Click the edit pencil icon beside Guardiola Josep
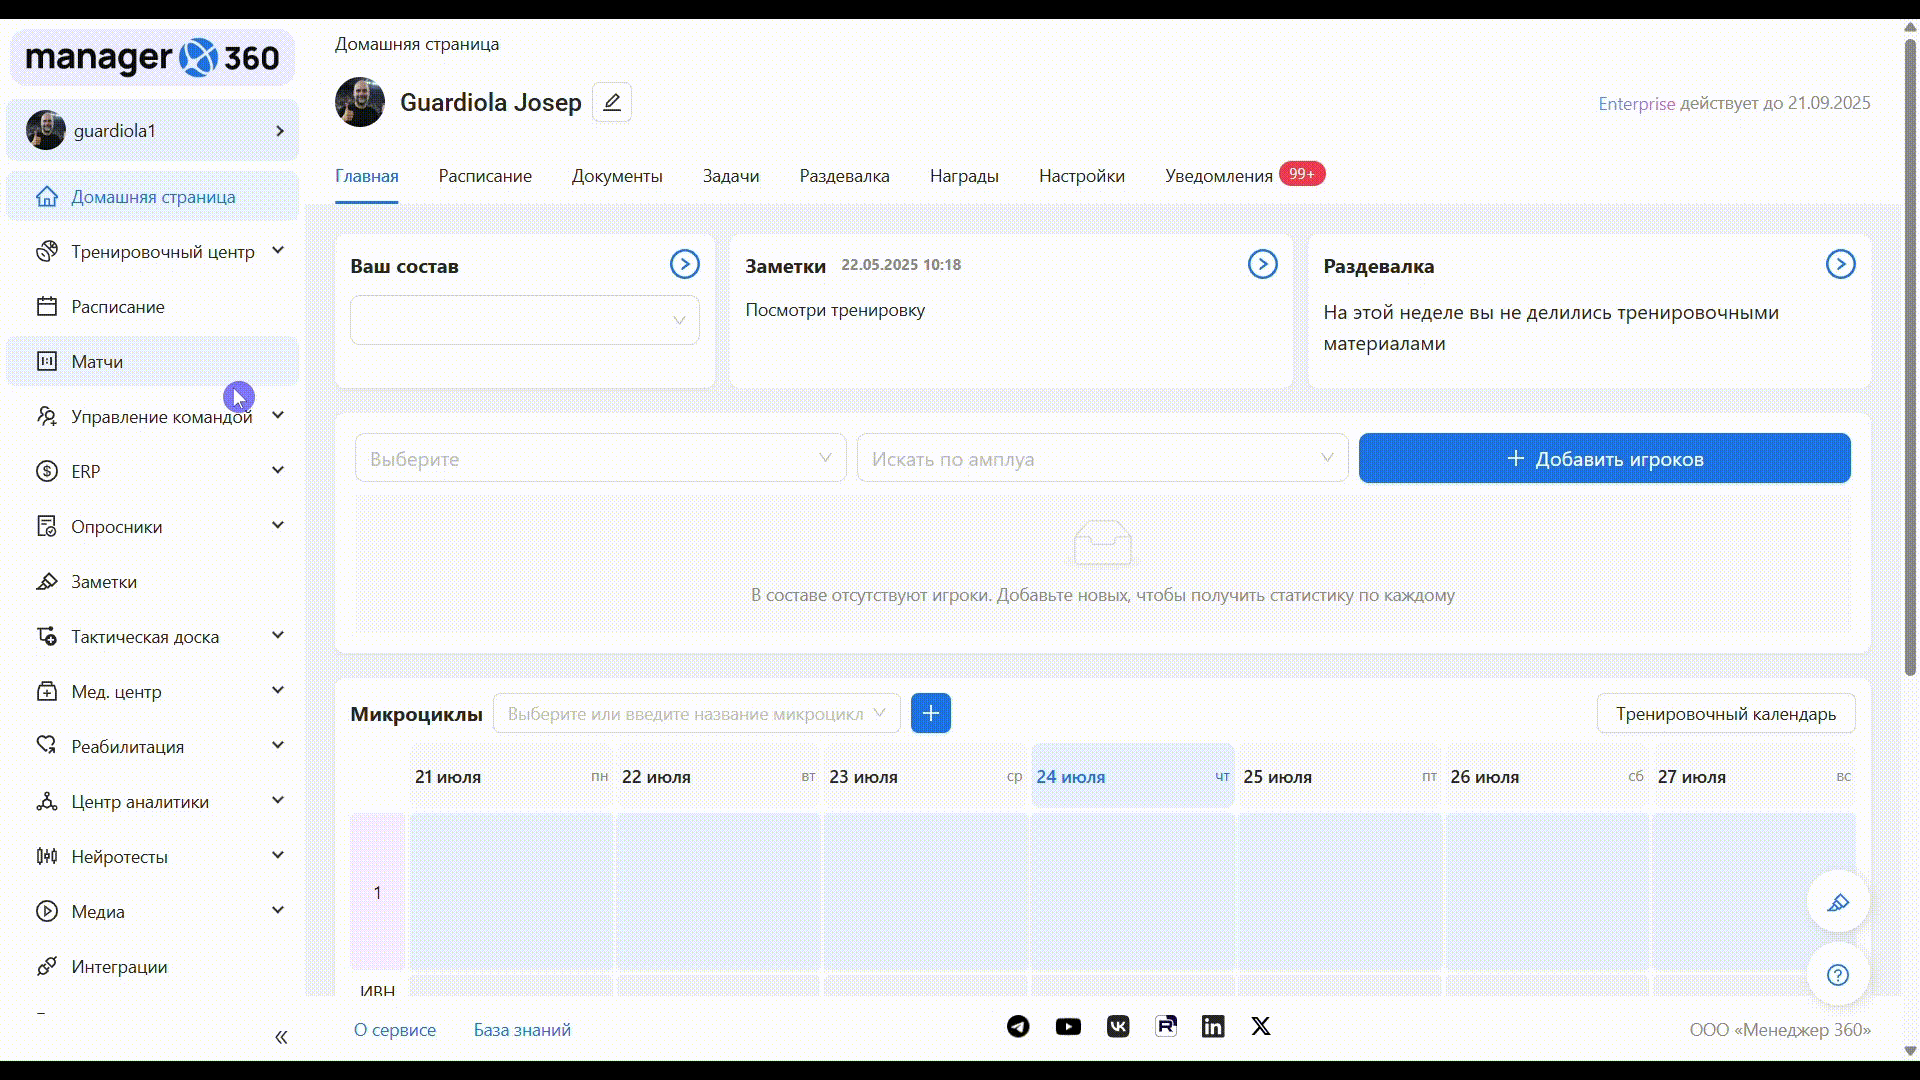Screen dimensions: 1920x1080 tap(611, 102)
